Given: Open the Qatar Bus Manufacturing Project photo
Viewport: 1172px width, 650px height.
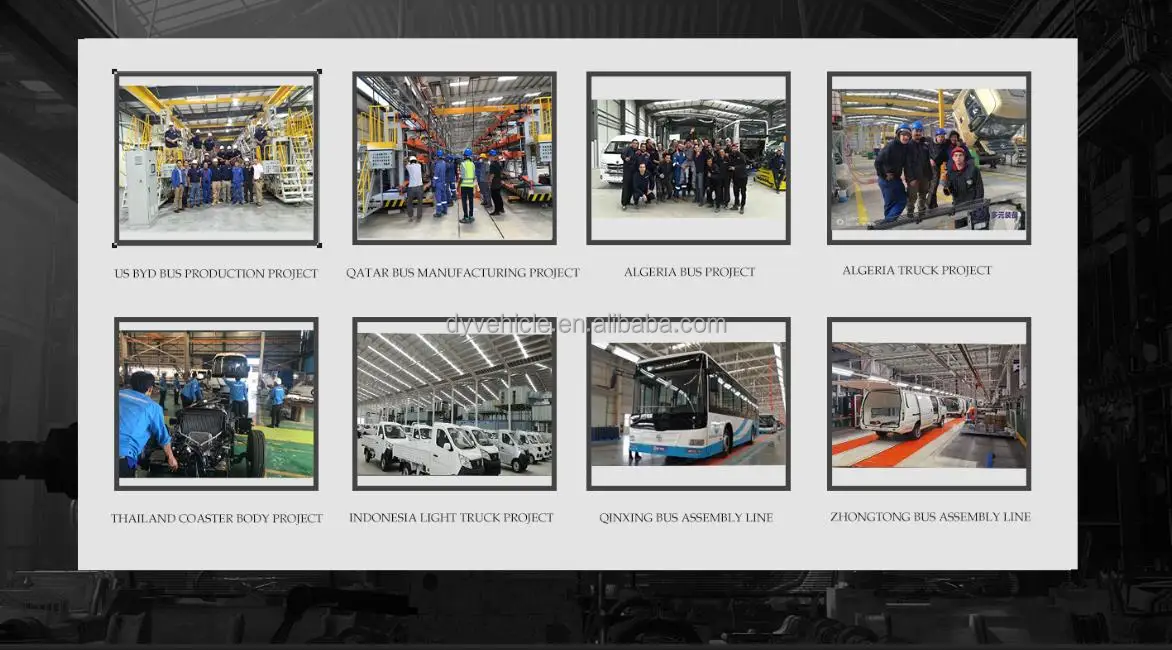Looking at the screenshot, I should tap(454, 158).
